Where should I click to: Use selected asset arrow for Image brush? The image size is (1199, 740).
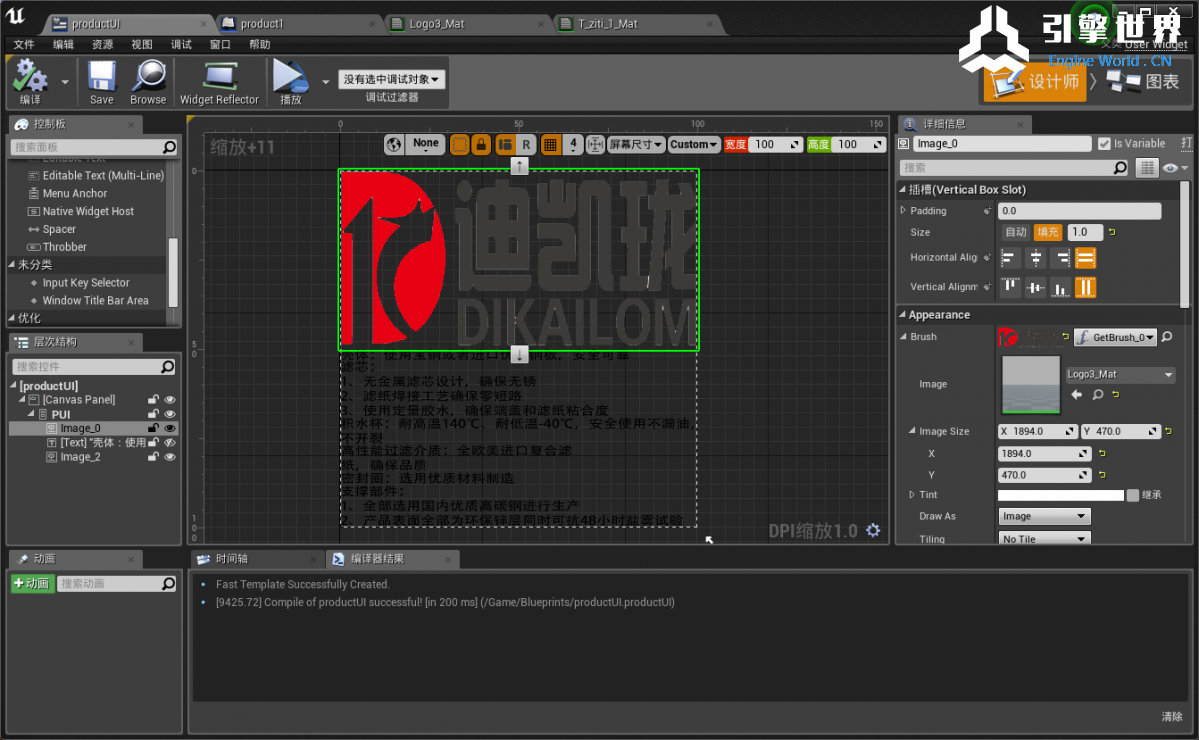[x=1077, y=394]
